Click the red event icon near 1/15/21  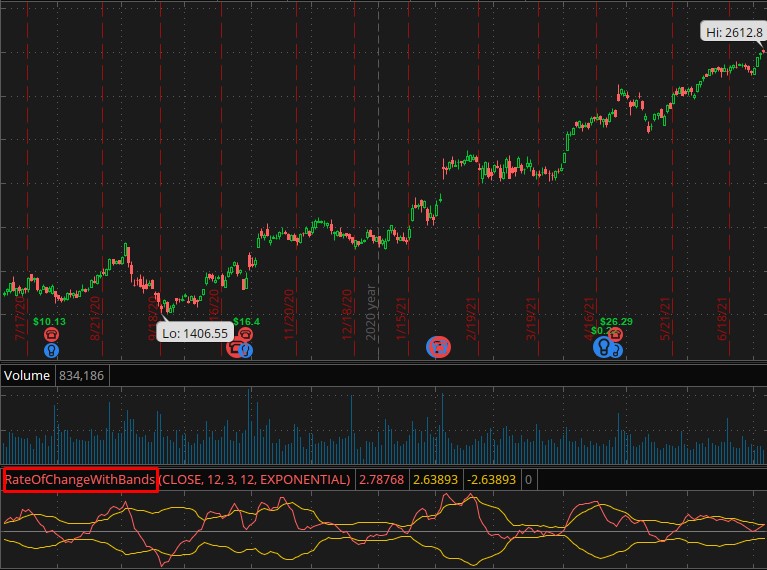click(439, 347)
